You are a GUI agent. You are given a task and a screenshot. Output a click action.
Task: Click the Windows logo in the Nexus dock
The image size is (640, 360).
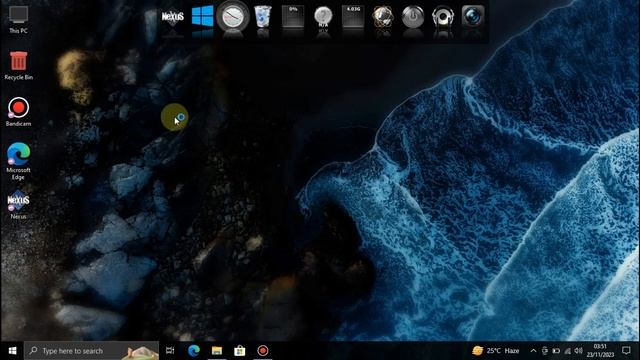point(202,17)
